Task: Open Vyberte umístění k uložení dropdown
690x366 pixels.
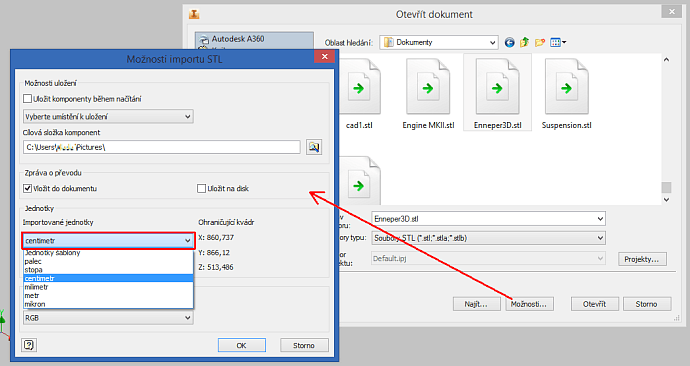Action: coord(108,117)
